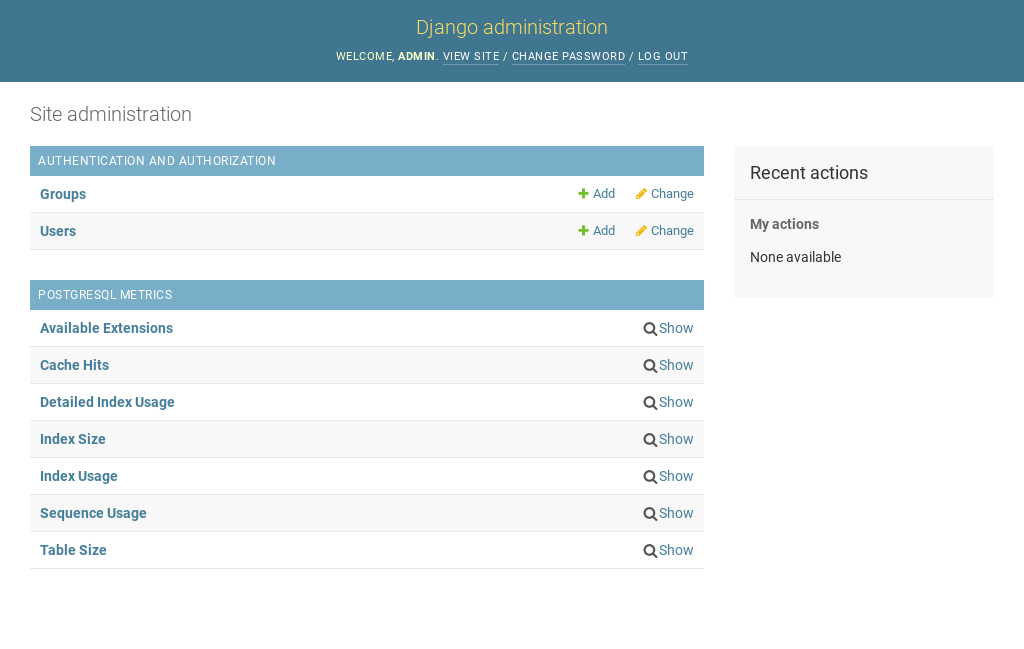This screenshot has width=1024, height=649.
Task: Click magnifier icon beside Sequence Usage
Action: (650, 514)
